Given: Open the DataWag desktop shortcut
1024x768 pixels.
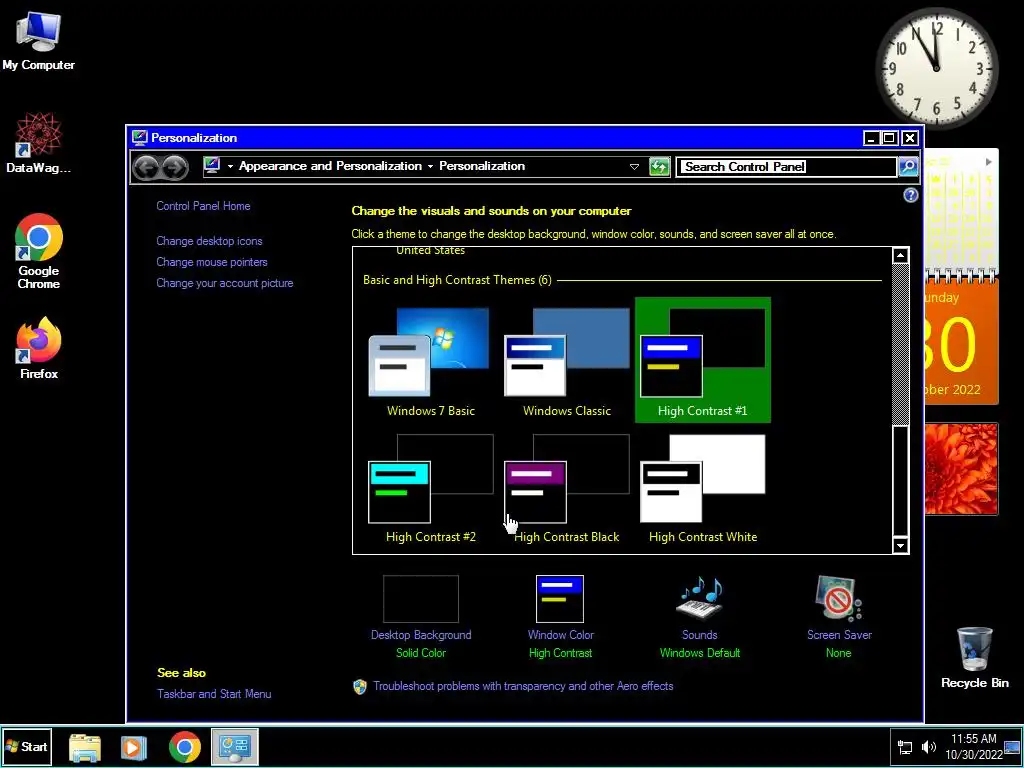Looking at the screenshot, I should click(39, 142).
